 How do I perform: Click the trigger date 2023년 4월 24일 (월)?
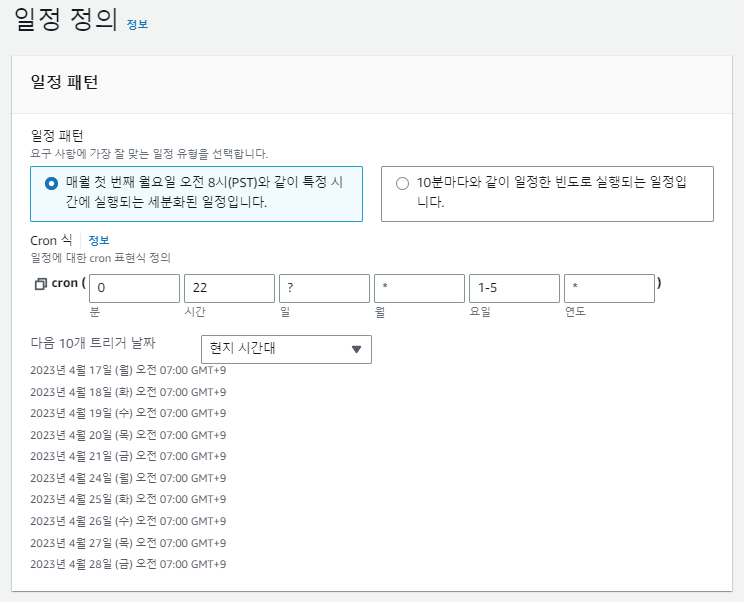(128, 478)
